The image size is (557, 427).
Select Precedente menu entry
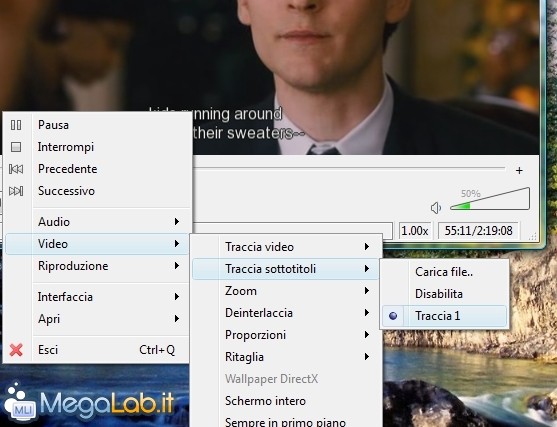click(97, 169)
